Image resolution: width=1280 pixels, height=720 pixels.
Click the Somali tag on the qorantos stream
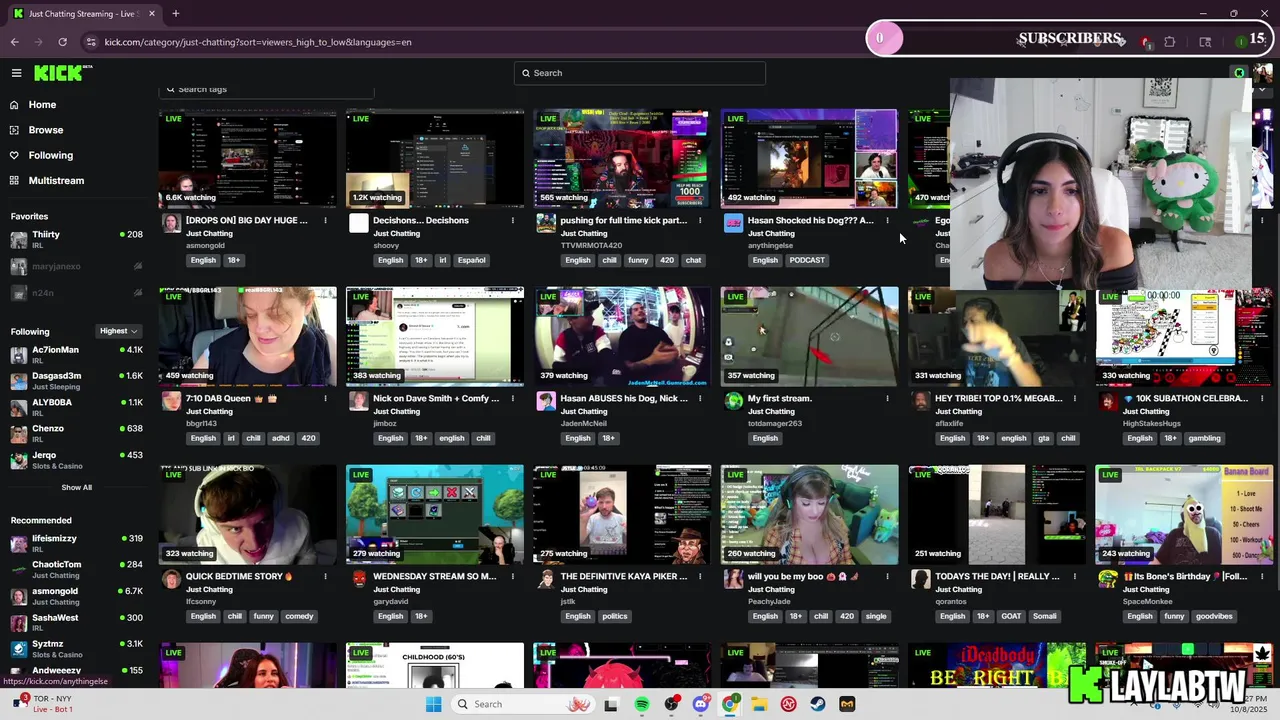click(x=1044, y=616)
